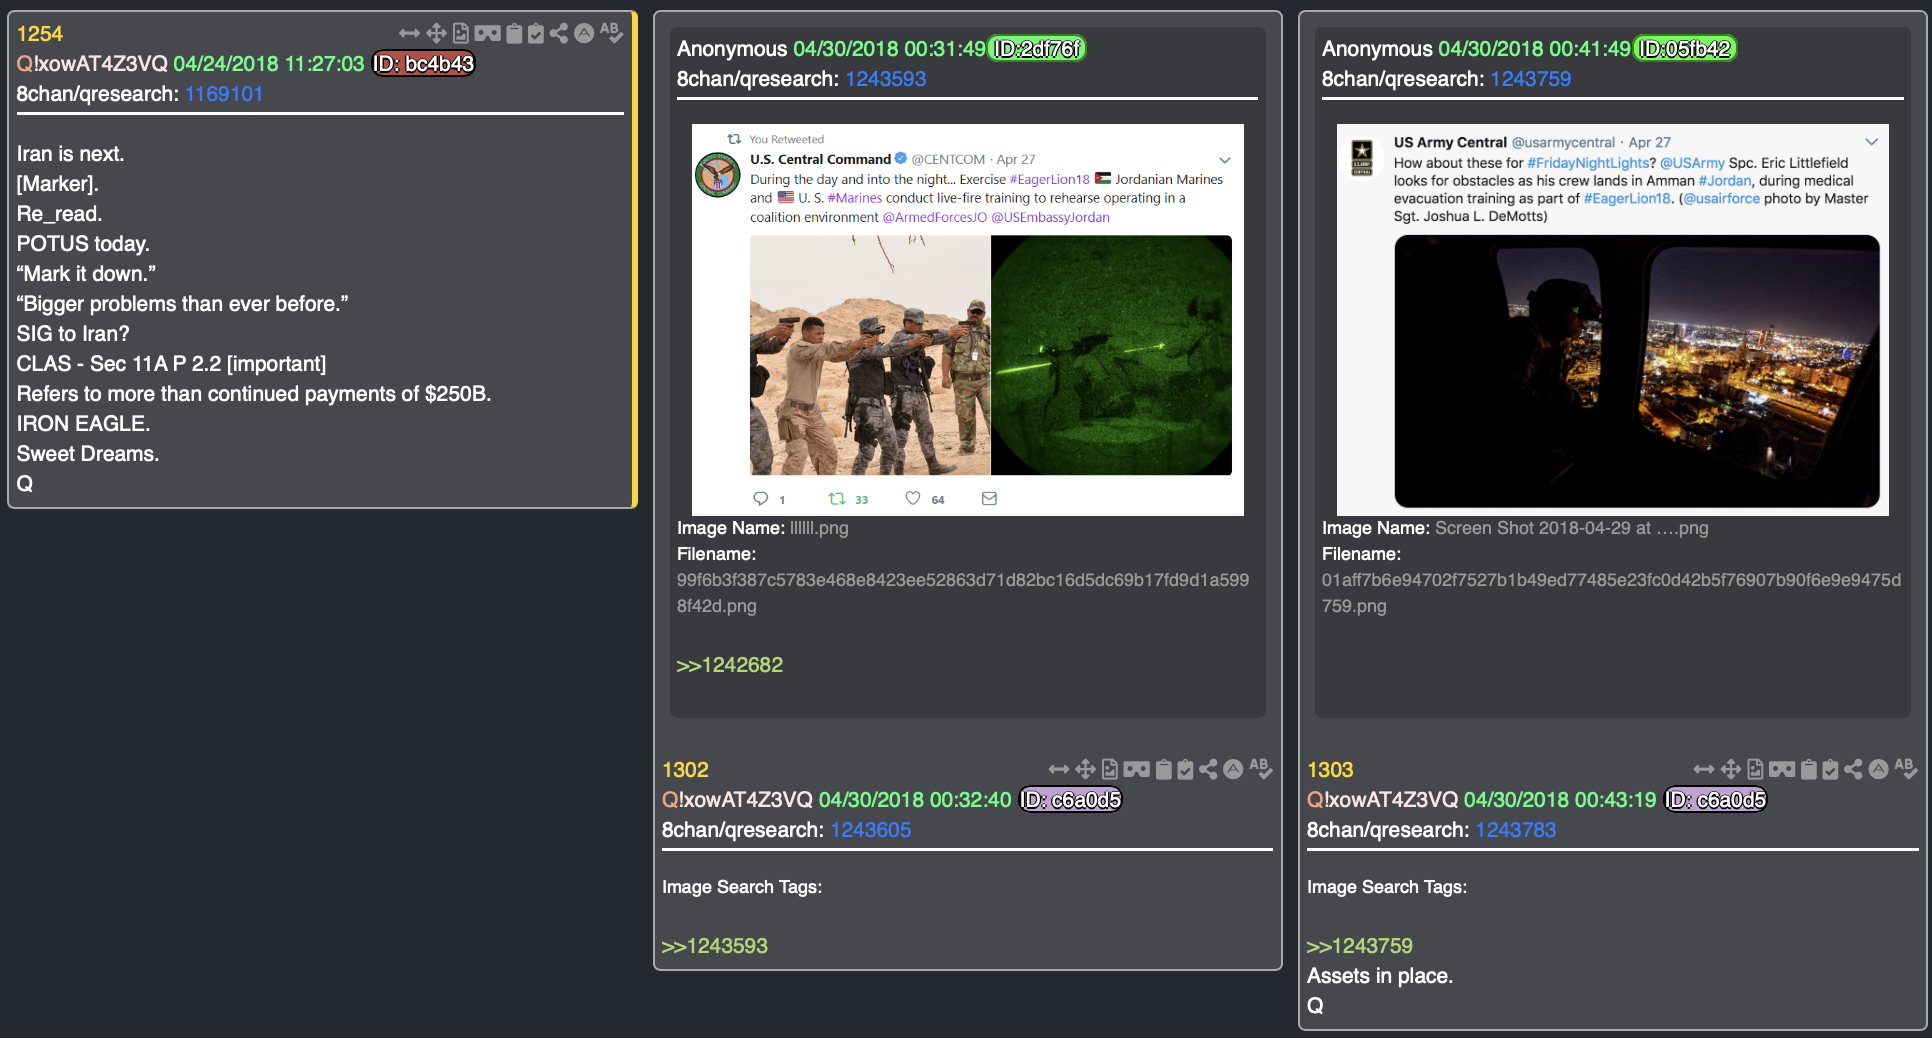The image size is (1932, 1038).
Task: Click envelope message icon on CENTCOM tweet
Action: (989, 498)
